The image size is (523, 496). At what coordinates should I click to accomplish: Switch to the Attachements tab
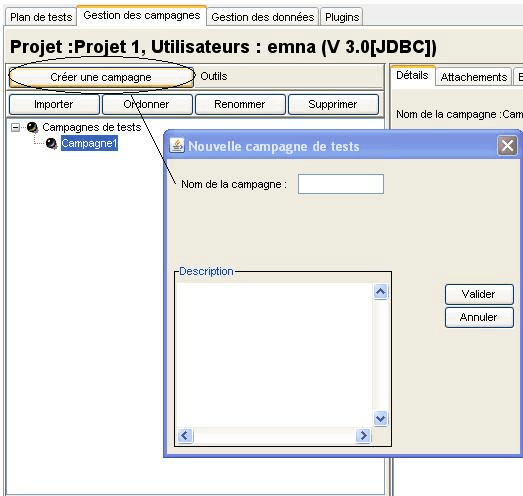click(x=474, y=77)
